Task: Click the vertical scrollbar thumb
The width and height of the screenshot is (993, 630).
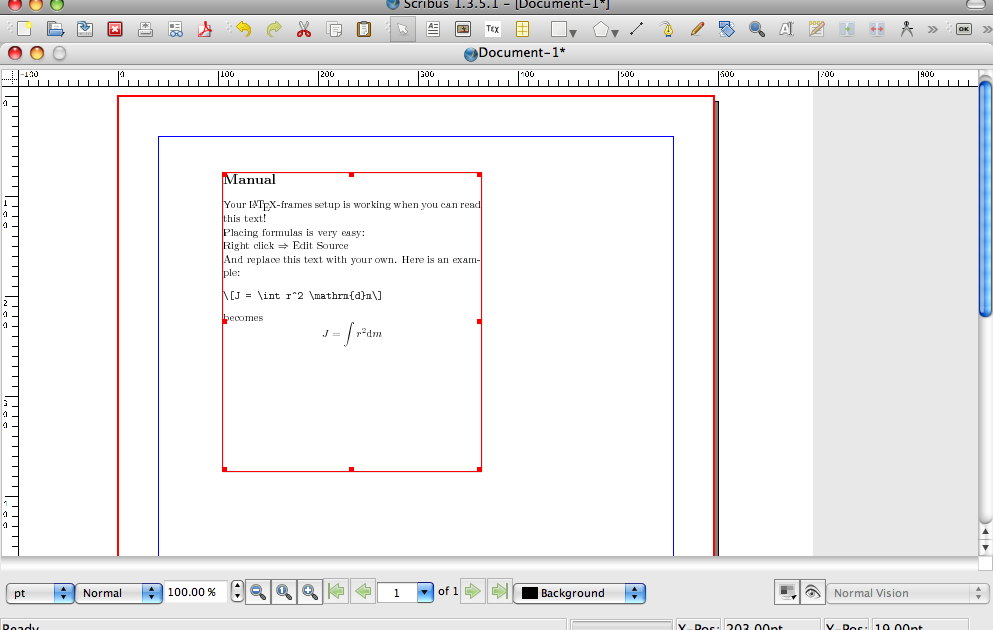Action: pyautogui.click(x=985, y=199)
